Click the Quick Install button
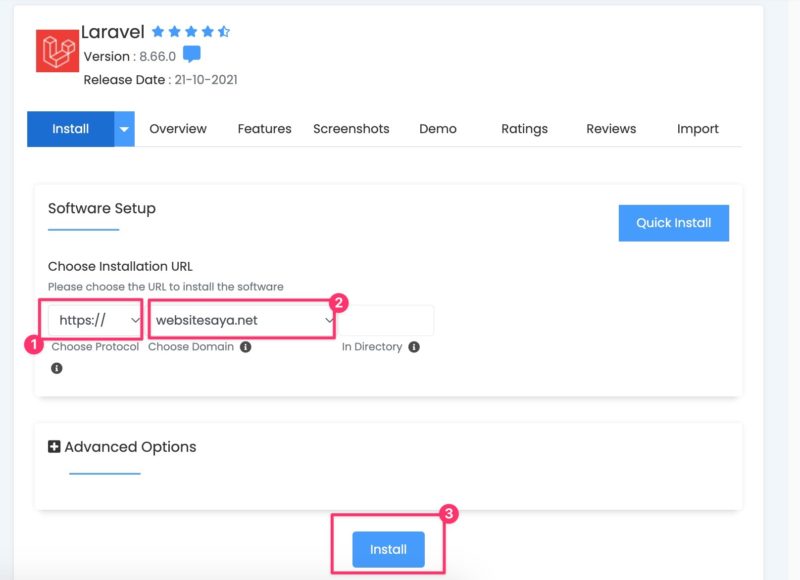Screen dimensions: 800x580 point(674,223)
